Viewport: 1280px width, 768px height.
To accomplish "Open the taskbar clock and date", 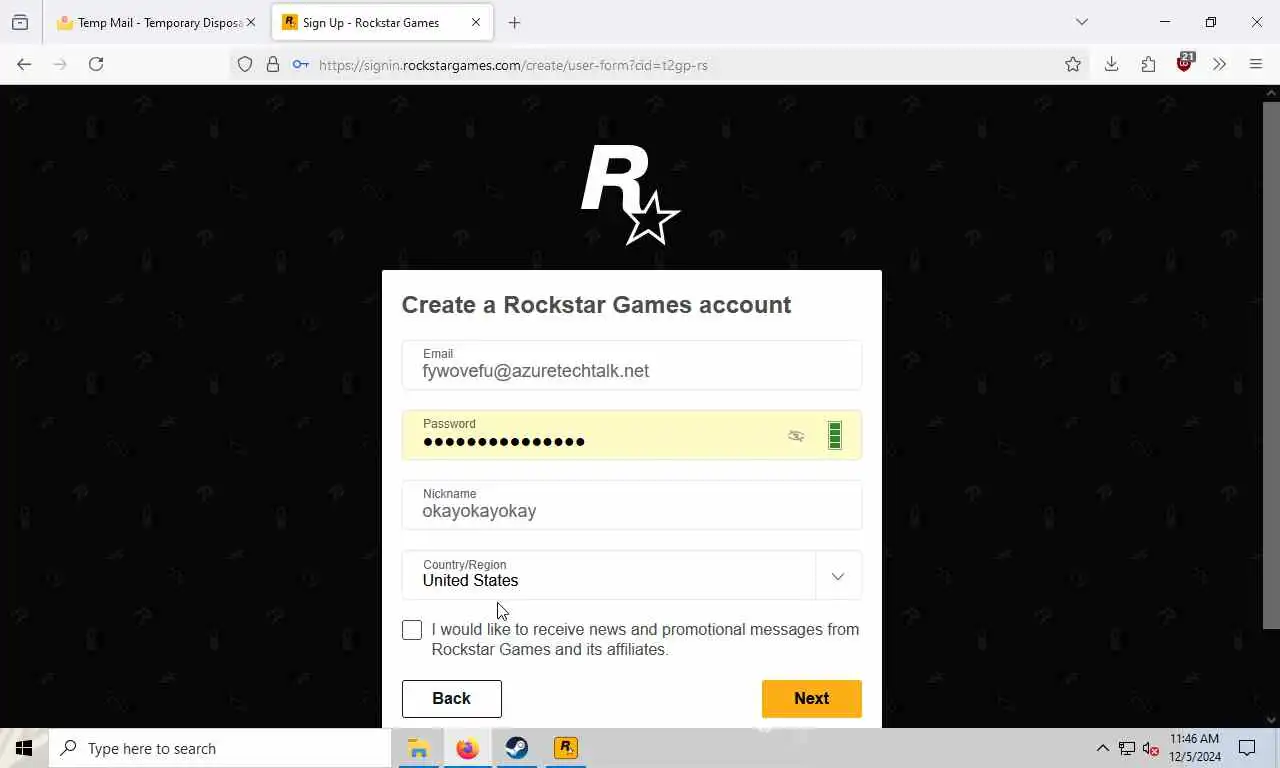I will [1194, 748].
